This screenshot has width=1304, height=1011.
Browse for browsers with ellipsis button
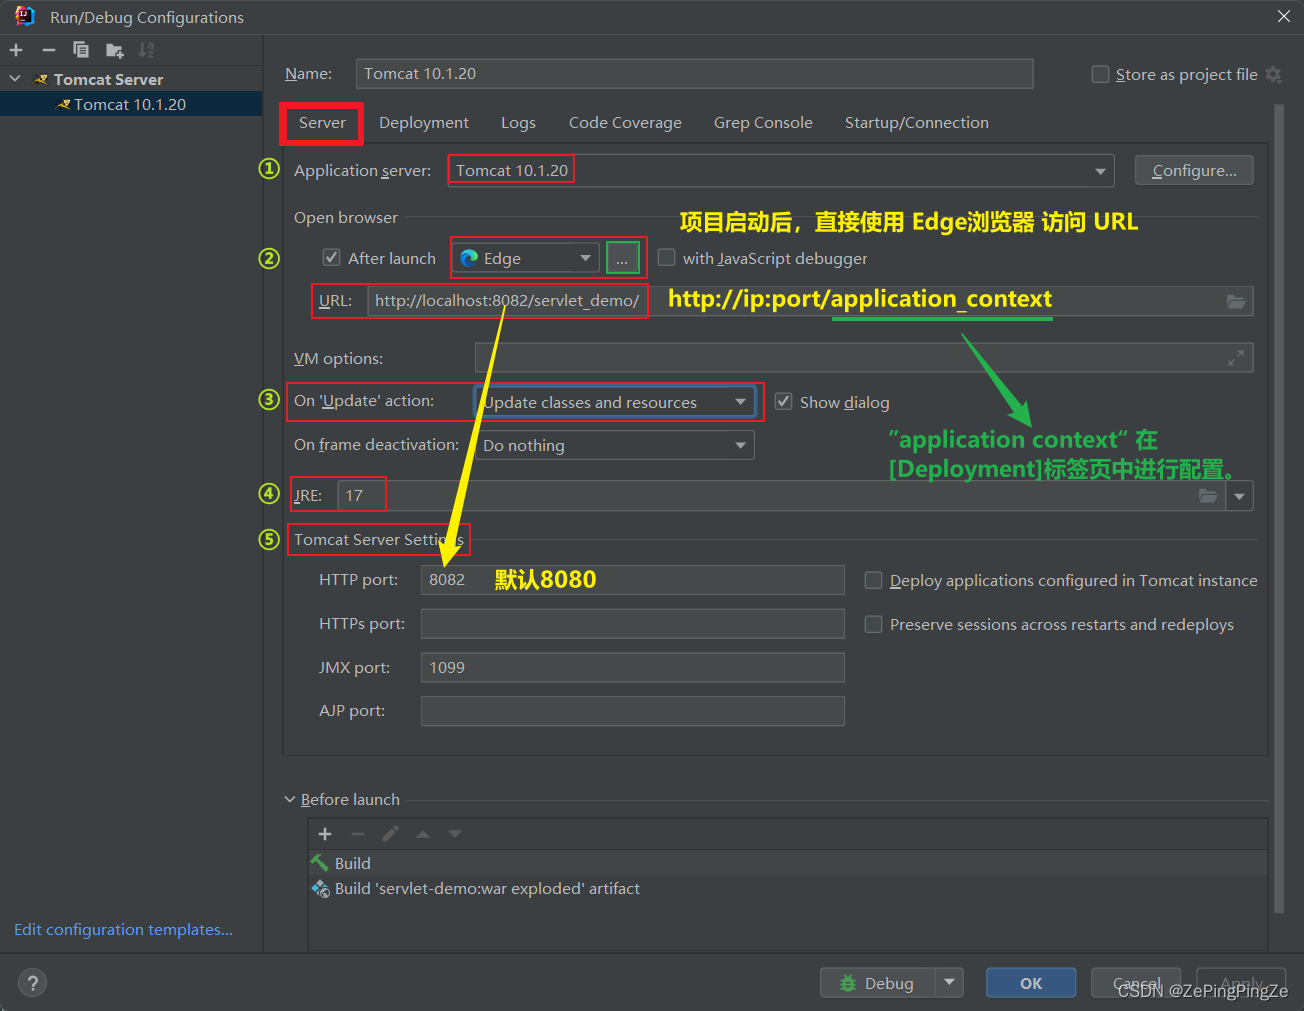[x=622, y=258]
